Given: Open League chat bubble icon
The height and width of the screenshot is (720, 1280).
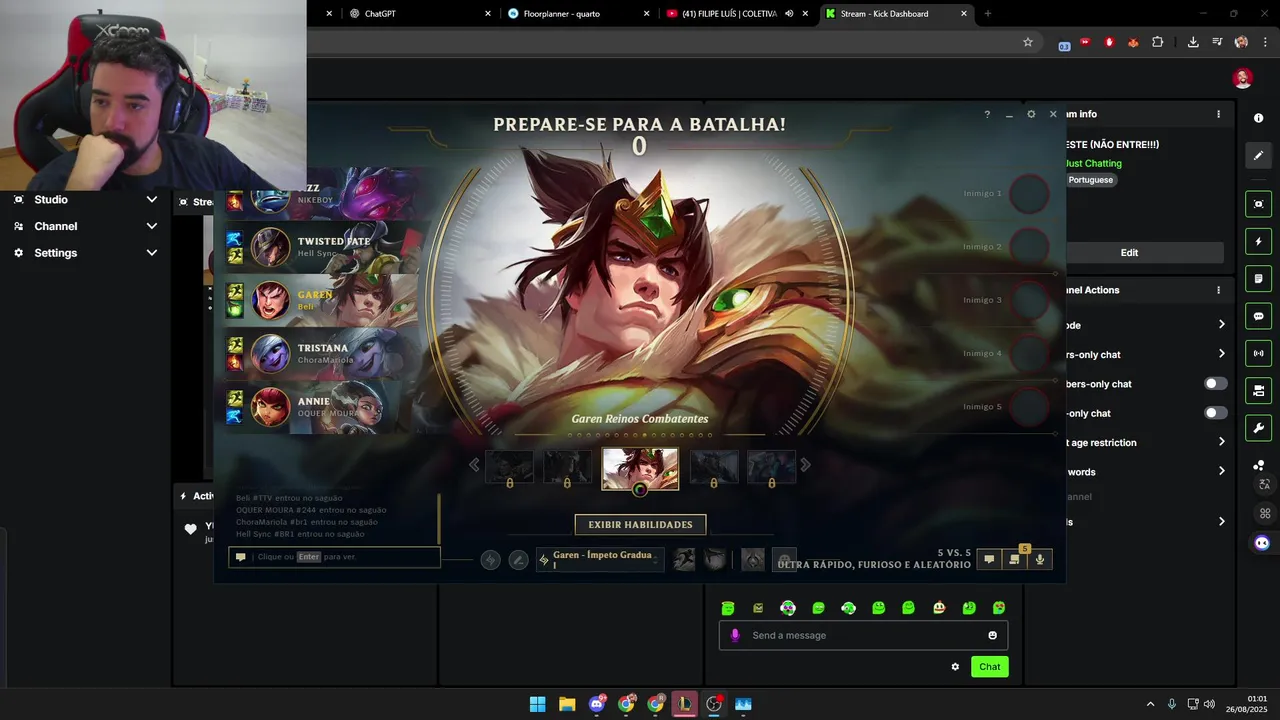Looking at the screenshot, I should coord(989,560).
